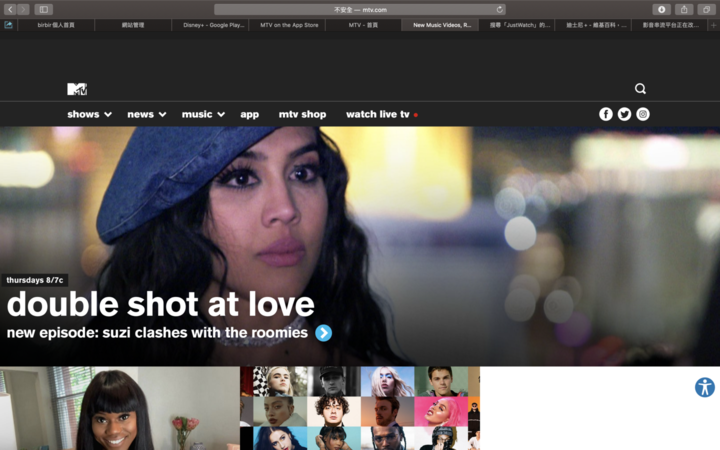Reload the page from the address bar
This screenshot has width=720, height=450.
tap(500, 10)
